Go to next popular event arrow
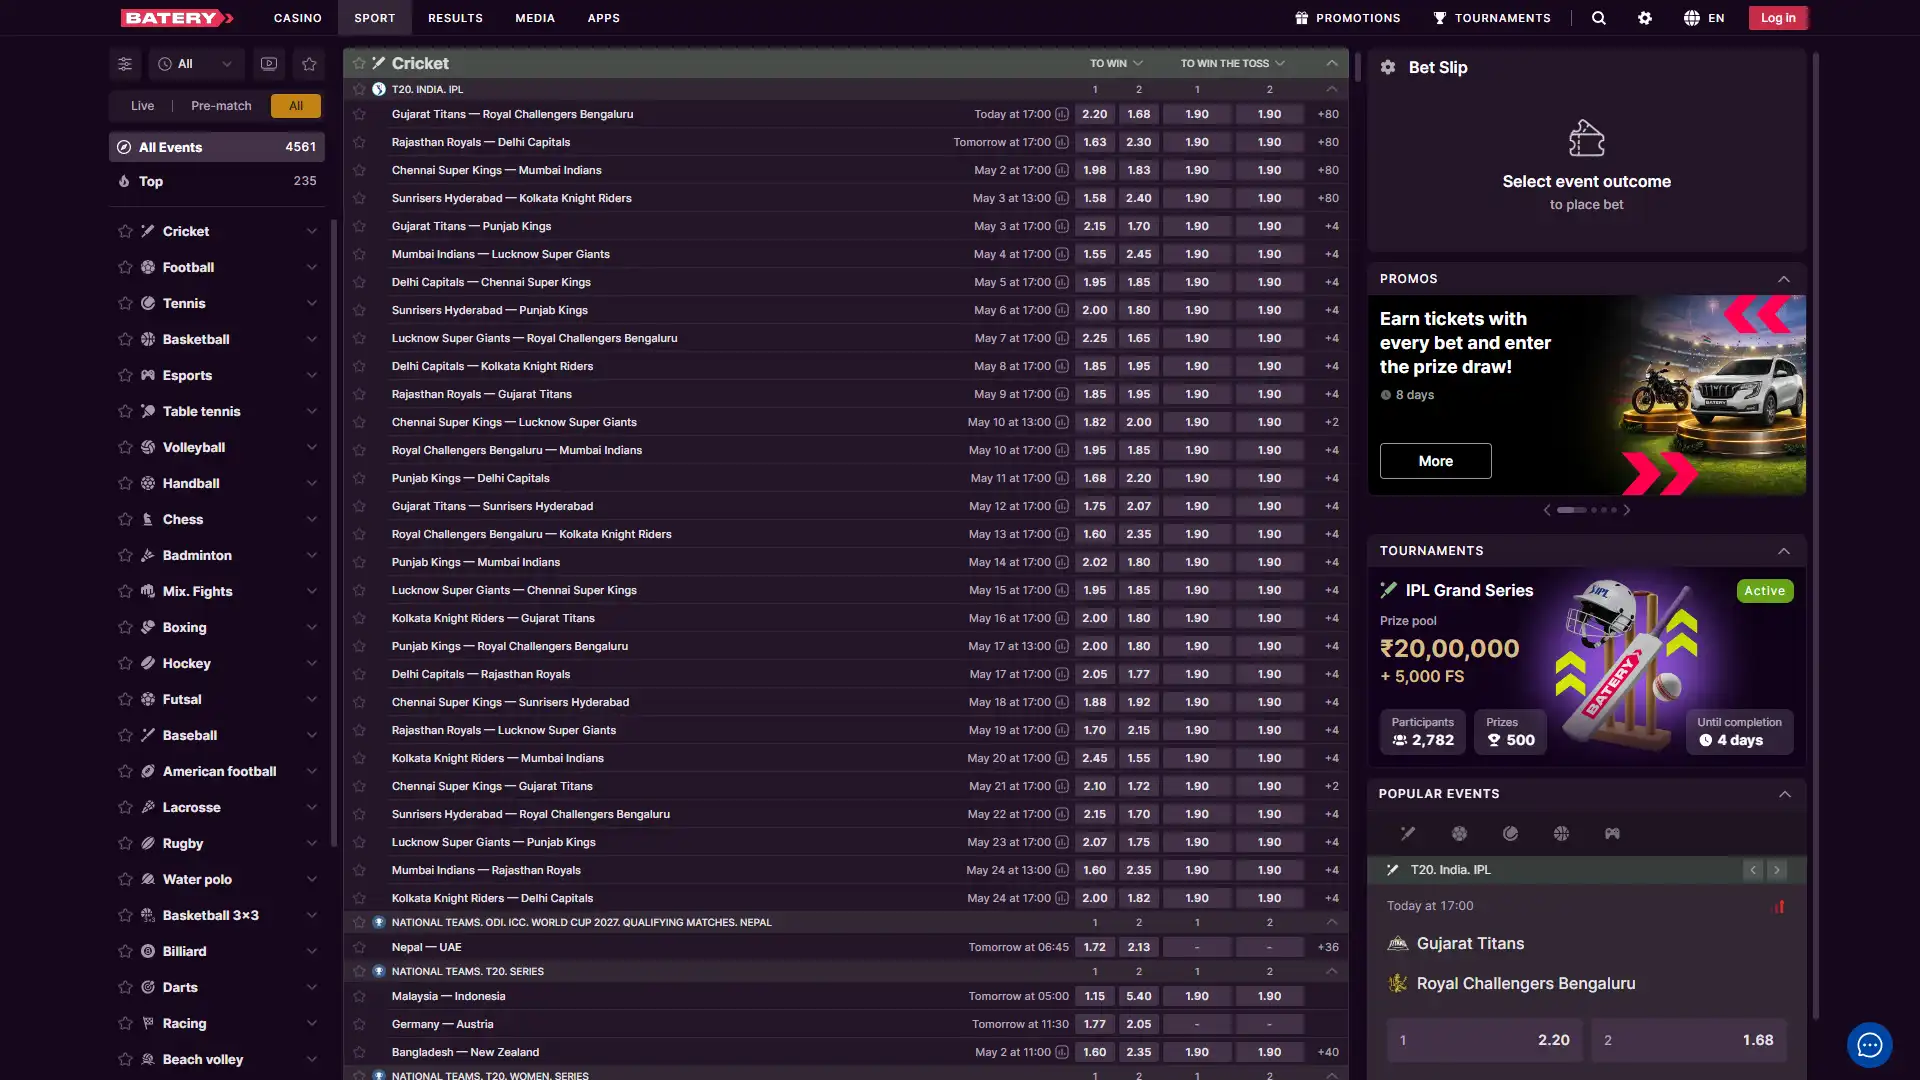The height and width of the screenshot is (1080, 1920). [x=1777, y=870]
